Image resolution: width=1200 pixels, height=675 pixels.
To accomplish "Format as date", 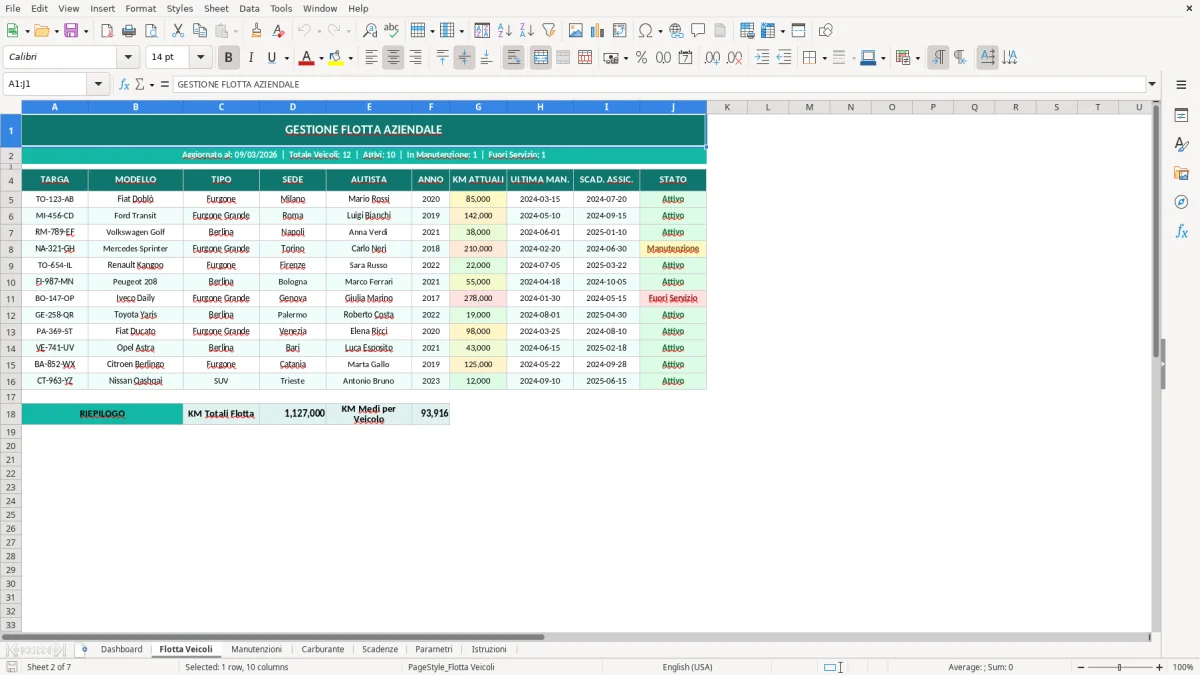I will (x=685, y=58).
